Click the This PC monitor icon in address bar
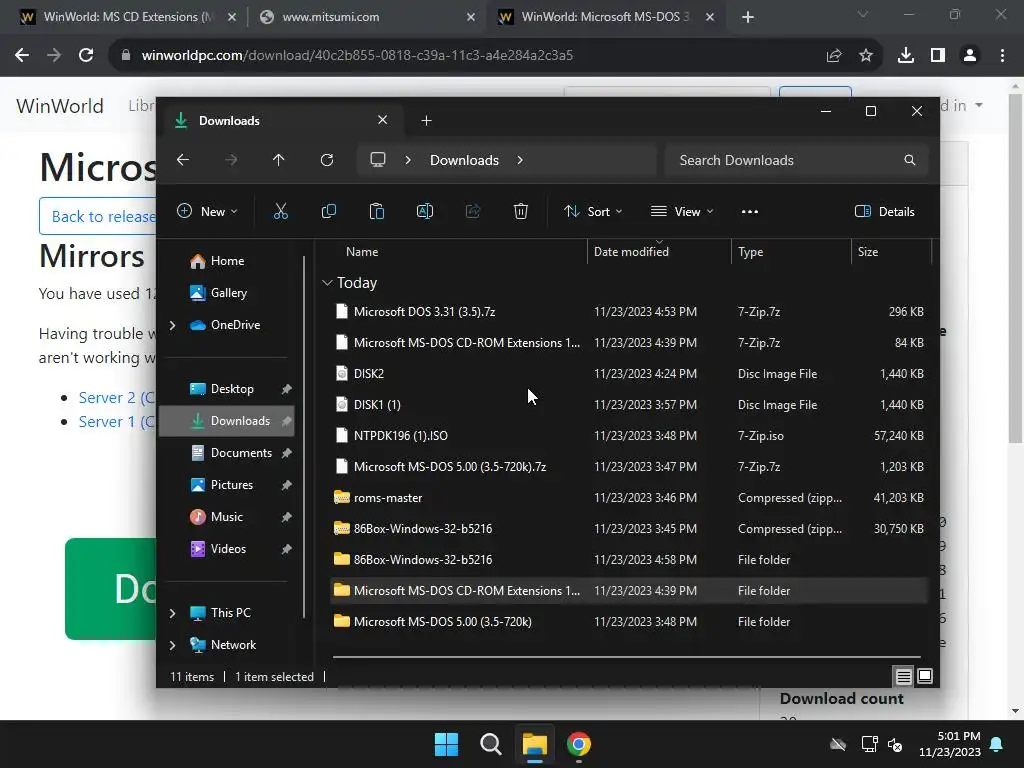The width and height of the screenshot is (1024, 768). click(377, 160)
